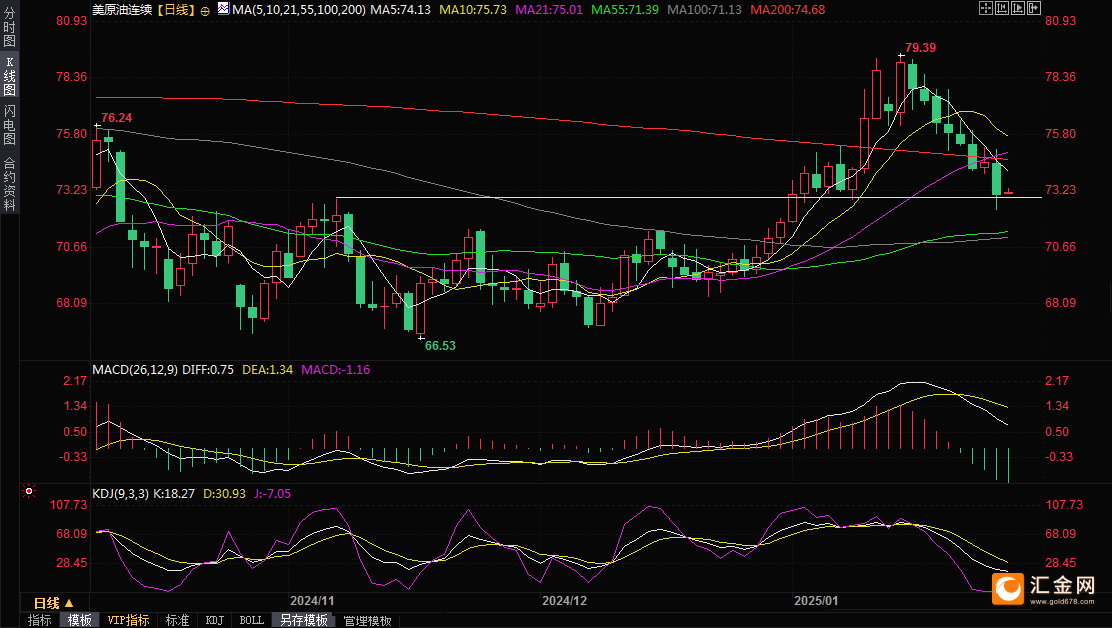The image size is (1112, 628).
Task: Click the small red gear icon beside KDJ
Action: click(29, 492)
